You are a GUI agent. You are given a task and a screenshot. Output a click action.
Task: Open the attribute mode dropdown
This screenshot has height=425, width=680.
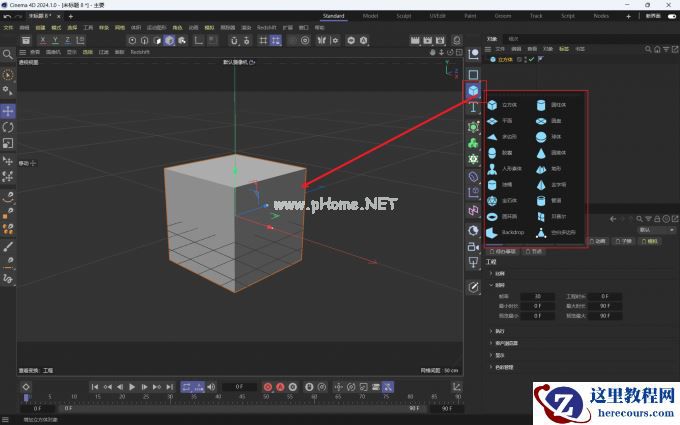pyautogui.click(x=657, y=230)
